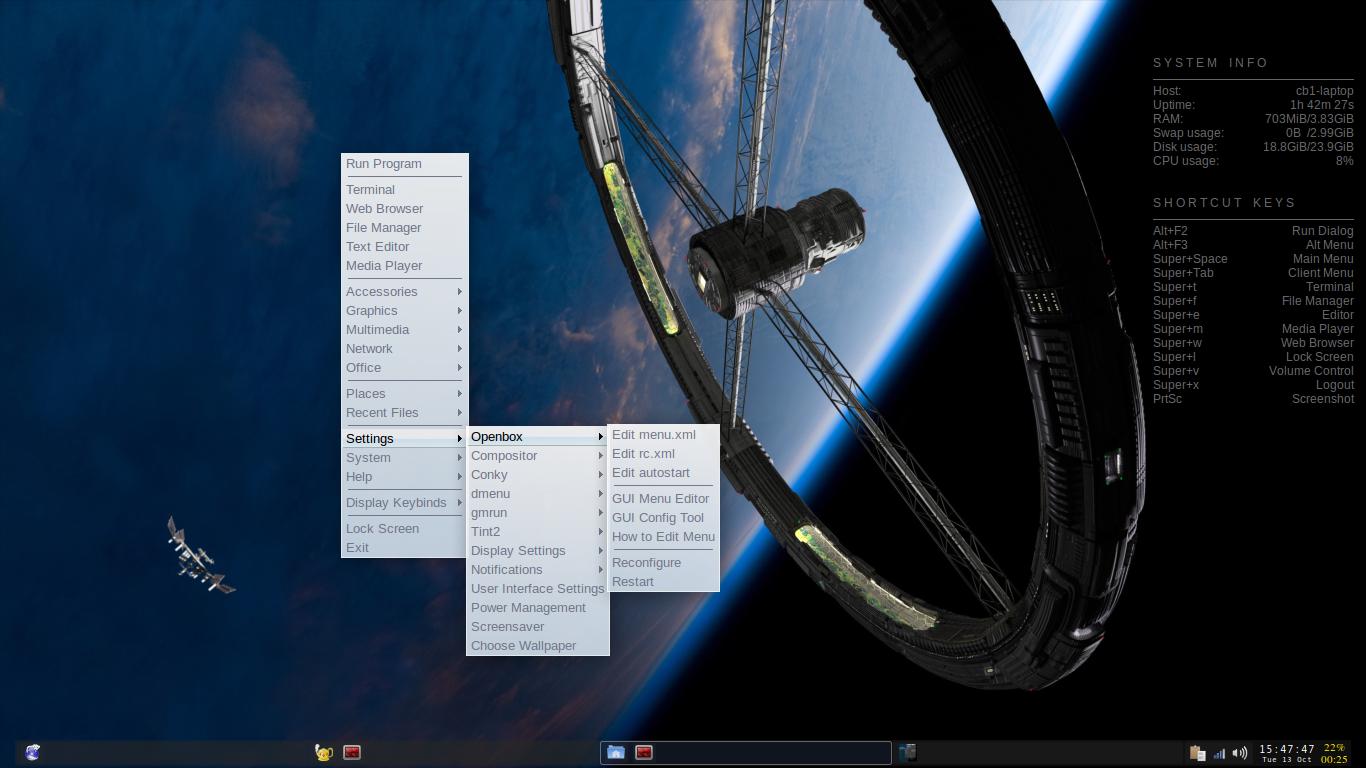The height and width of the screenshot is (768, 1366).
Task: Click the highlighted Settings menu entry
Action: [x=405, y=439]
